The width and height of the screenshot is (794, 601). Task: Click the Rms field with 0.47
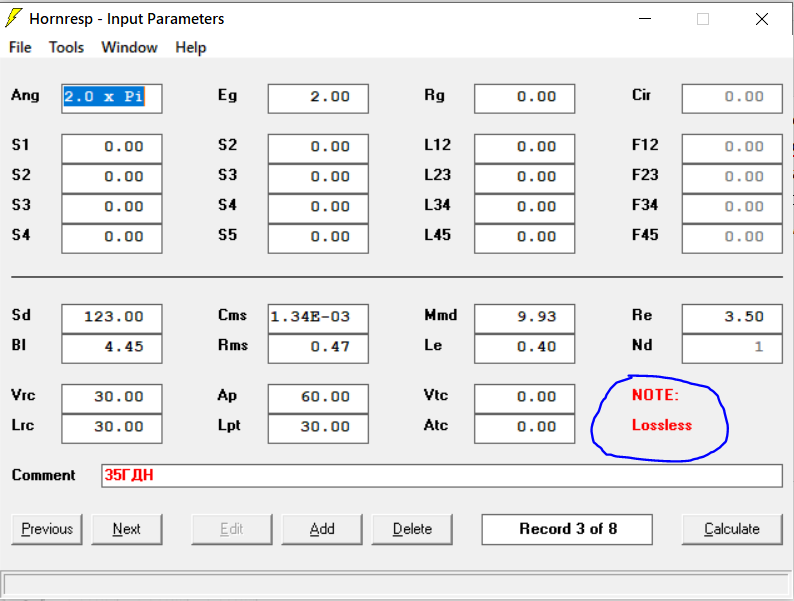[x=318, y=348]
